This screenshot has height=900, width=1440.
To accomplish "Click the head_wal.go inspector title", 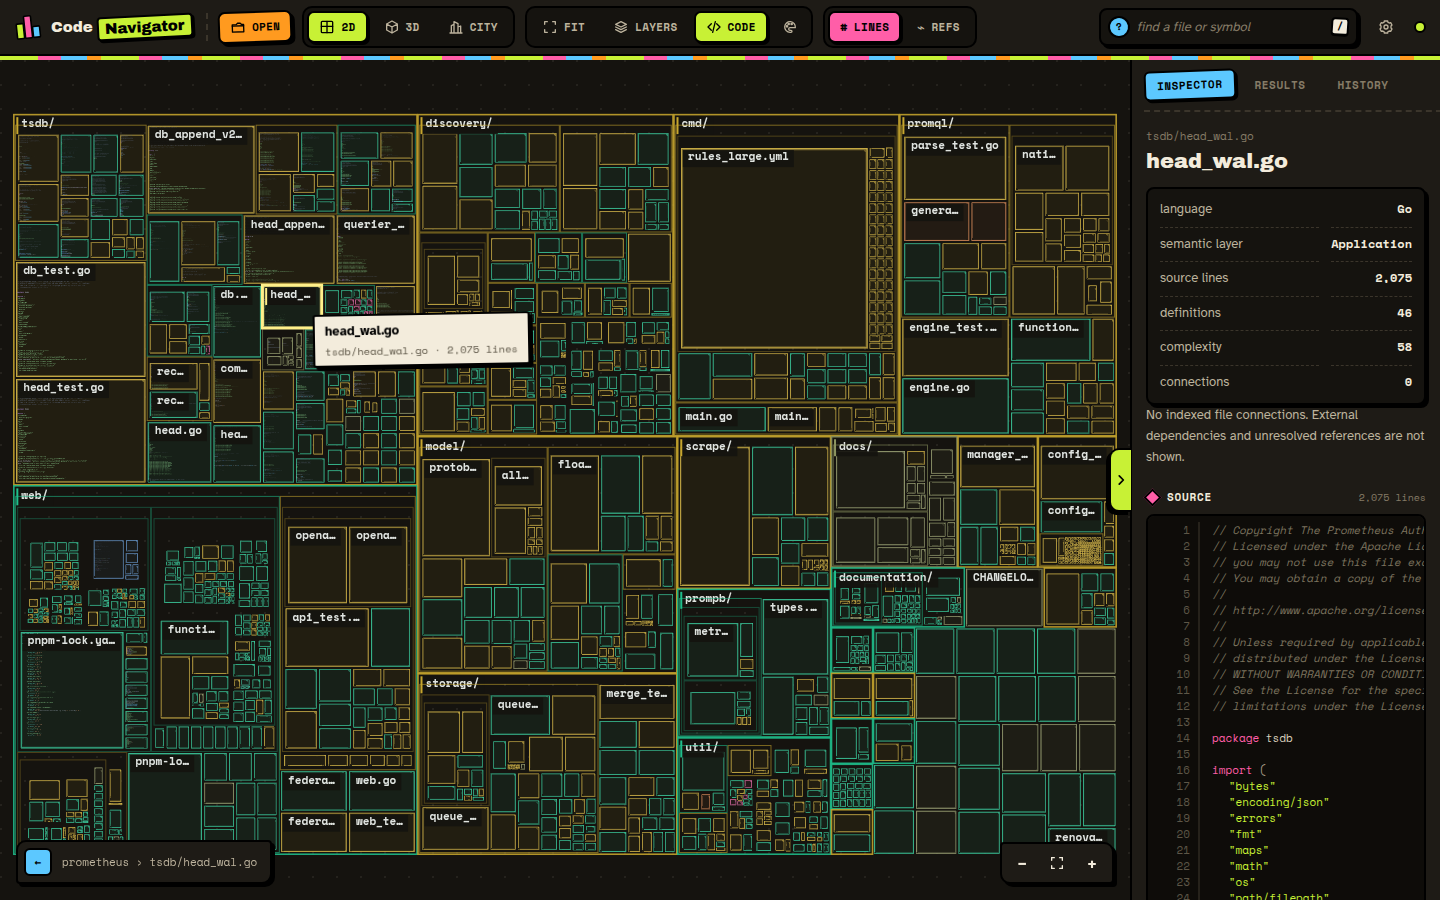I will pos(1216,161).
